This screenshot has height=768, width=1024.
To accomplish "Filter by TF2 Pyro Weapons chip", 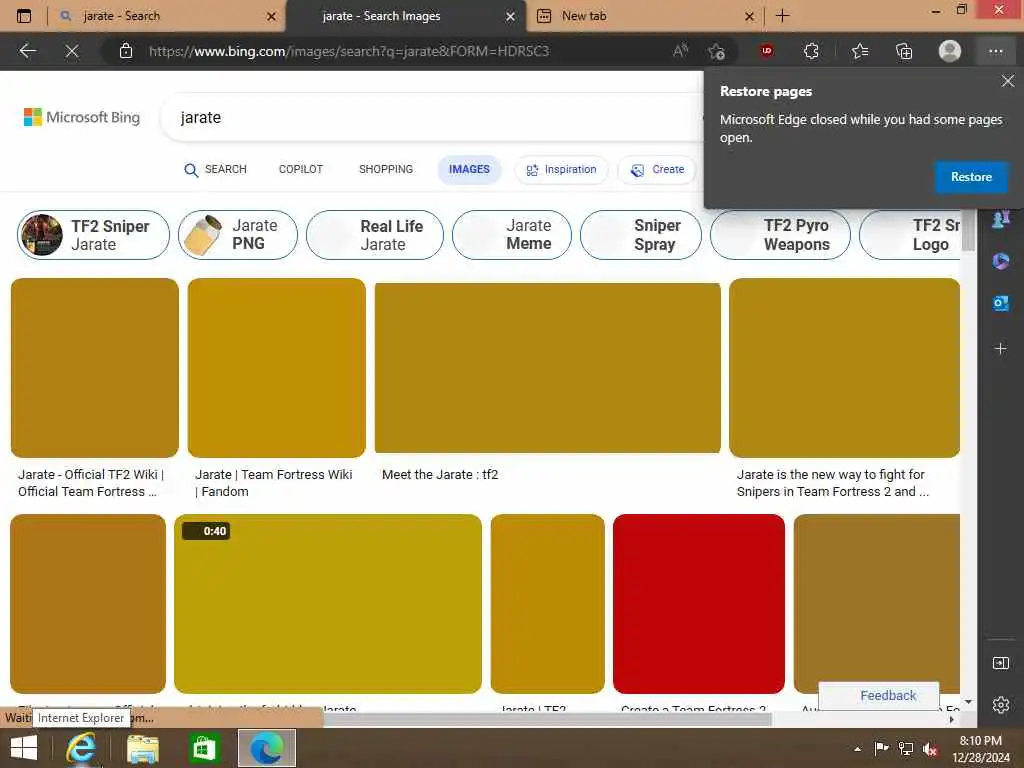I will click(x=780, y=234).
